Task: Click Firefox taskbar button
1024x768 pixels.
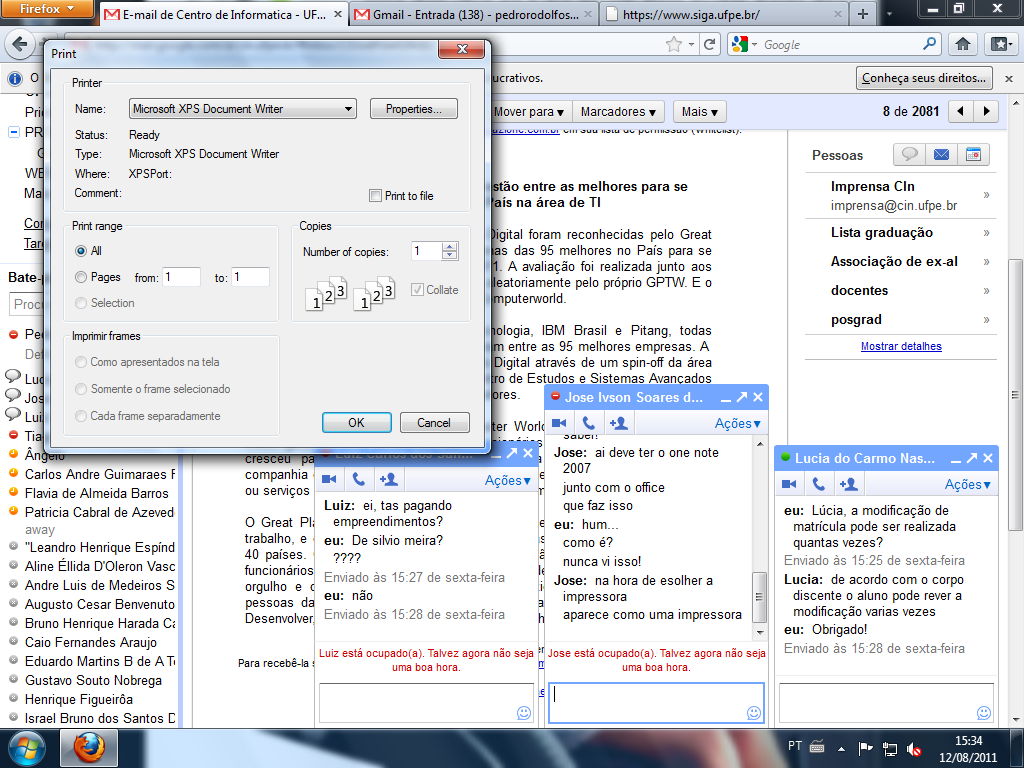Action: (x=89, y=748)
